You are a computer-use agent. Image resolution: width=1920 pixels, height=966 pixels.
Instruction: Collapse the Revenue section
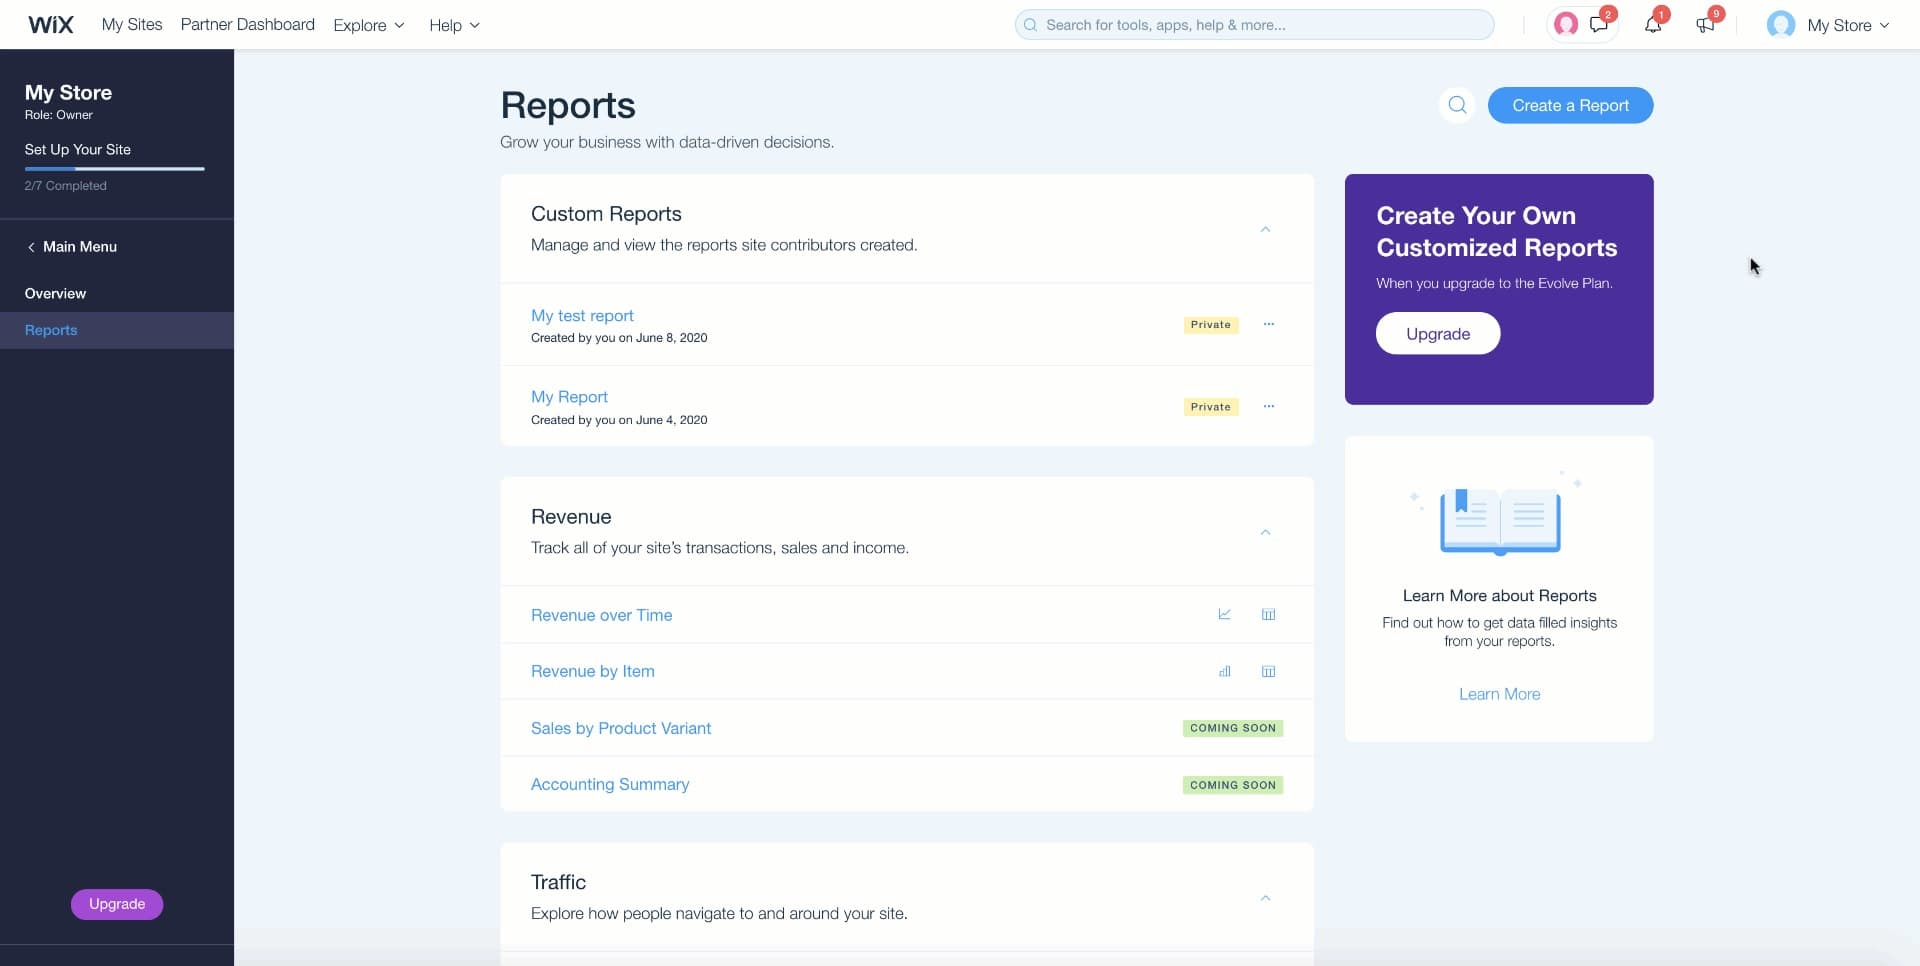coord(1265,532)
